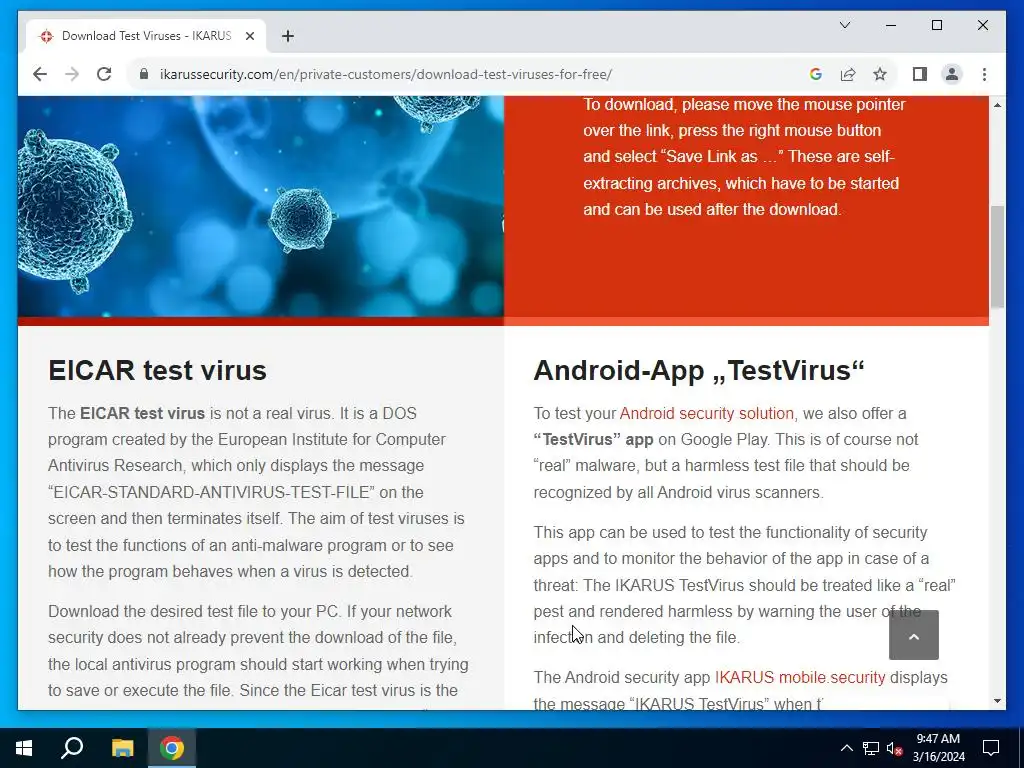This screenshot has height=768, width=1024.
Task: Click the Android-App TestVirus heading
Action: tap(699, 370)
